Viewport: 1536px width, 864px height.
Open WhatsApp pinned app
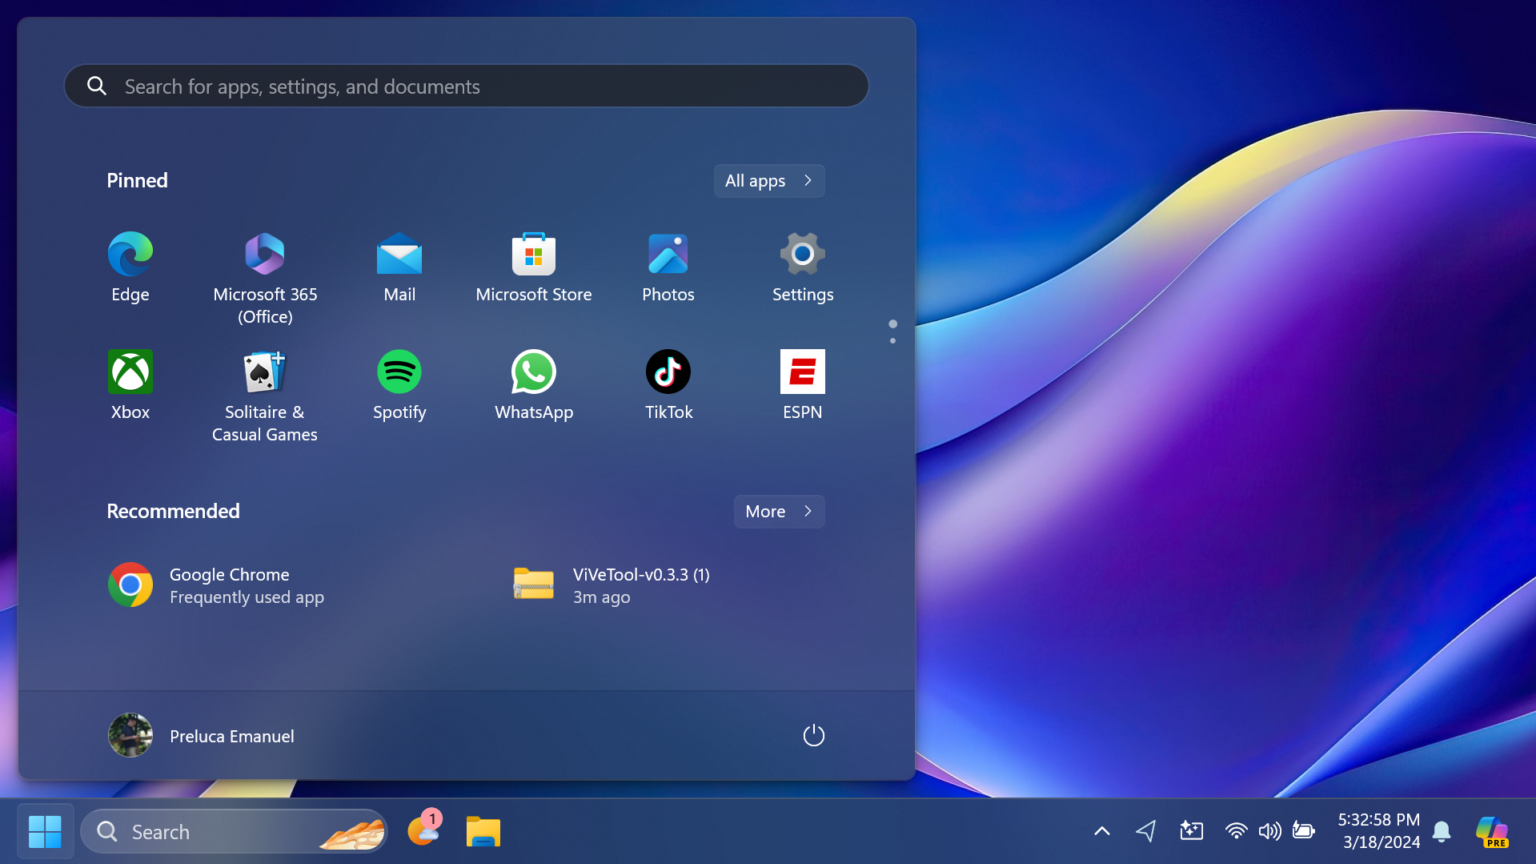pos(534,385)
